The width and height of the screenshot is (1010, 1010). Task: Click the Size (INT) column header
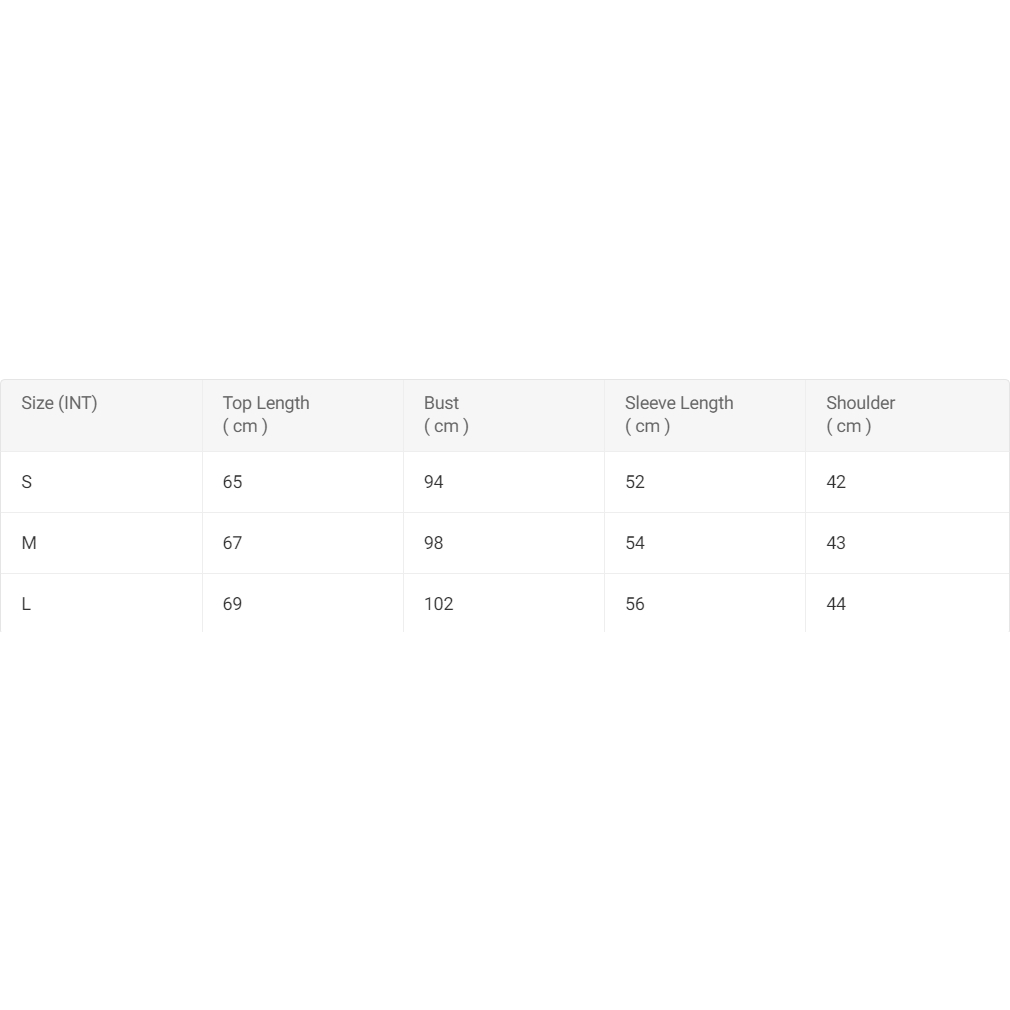coord(59,403)
